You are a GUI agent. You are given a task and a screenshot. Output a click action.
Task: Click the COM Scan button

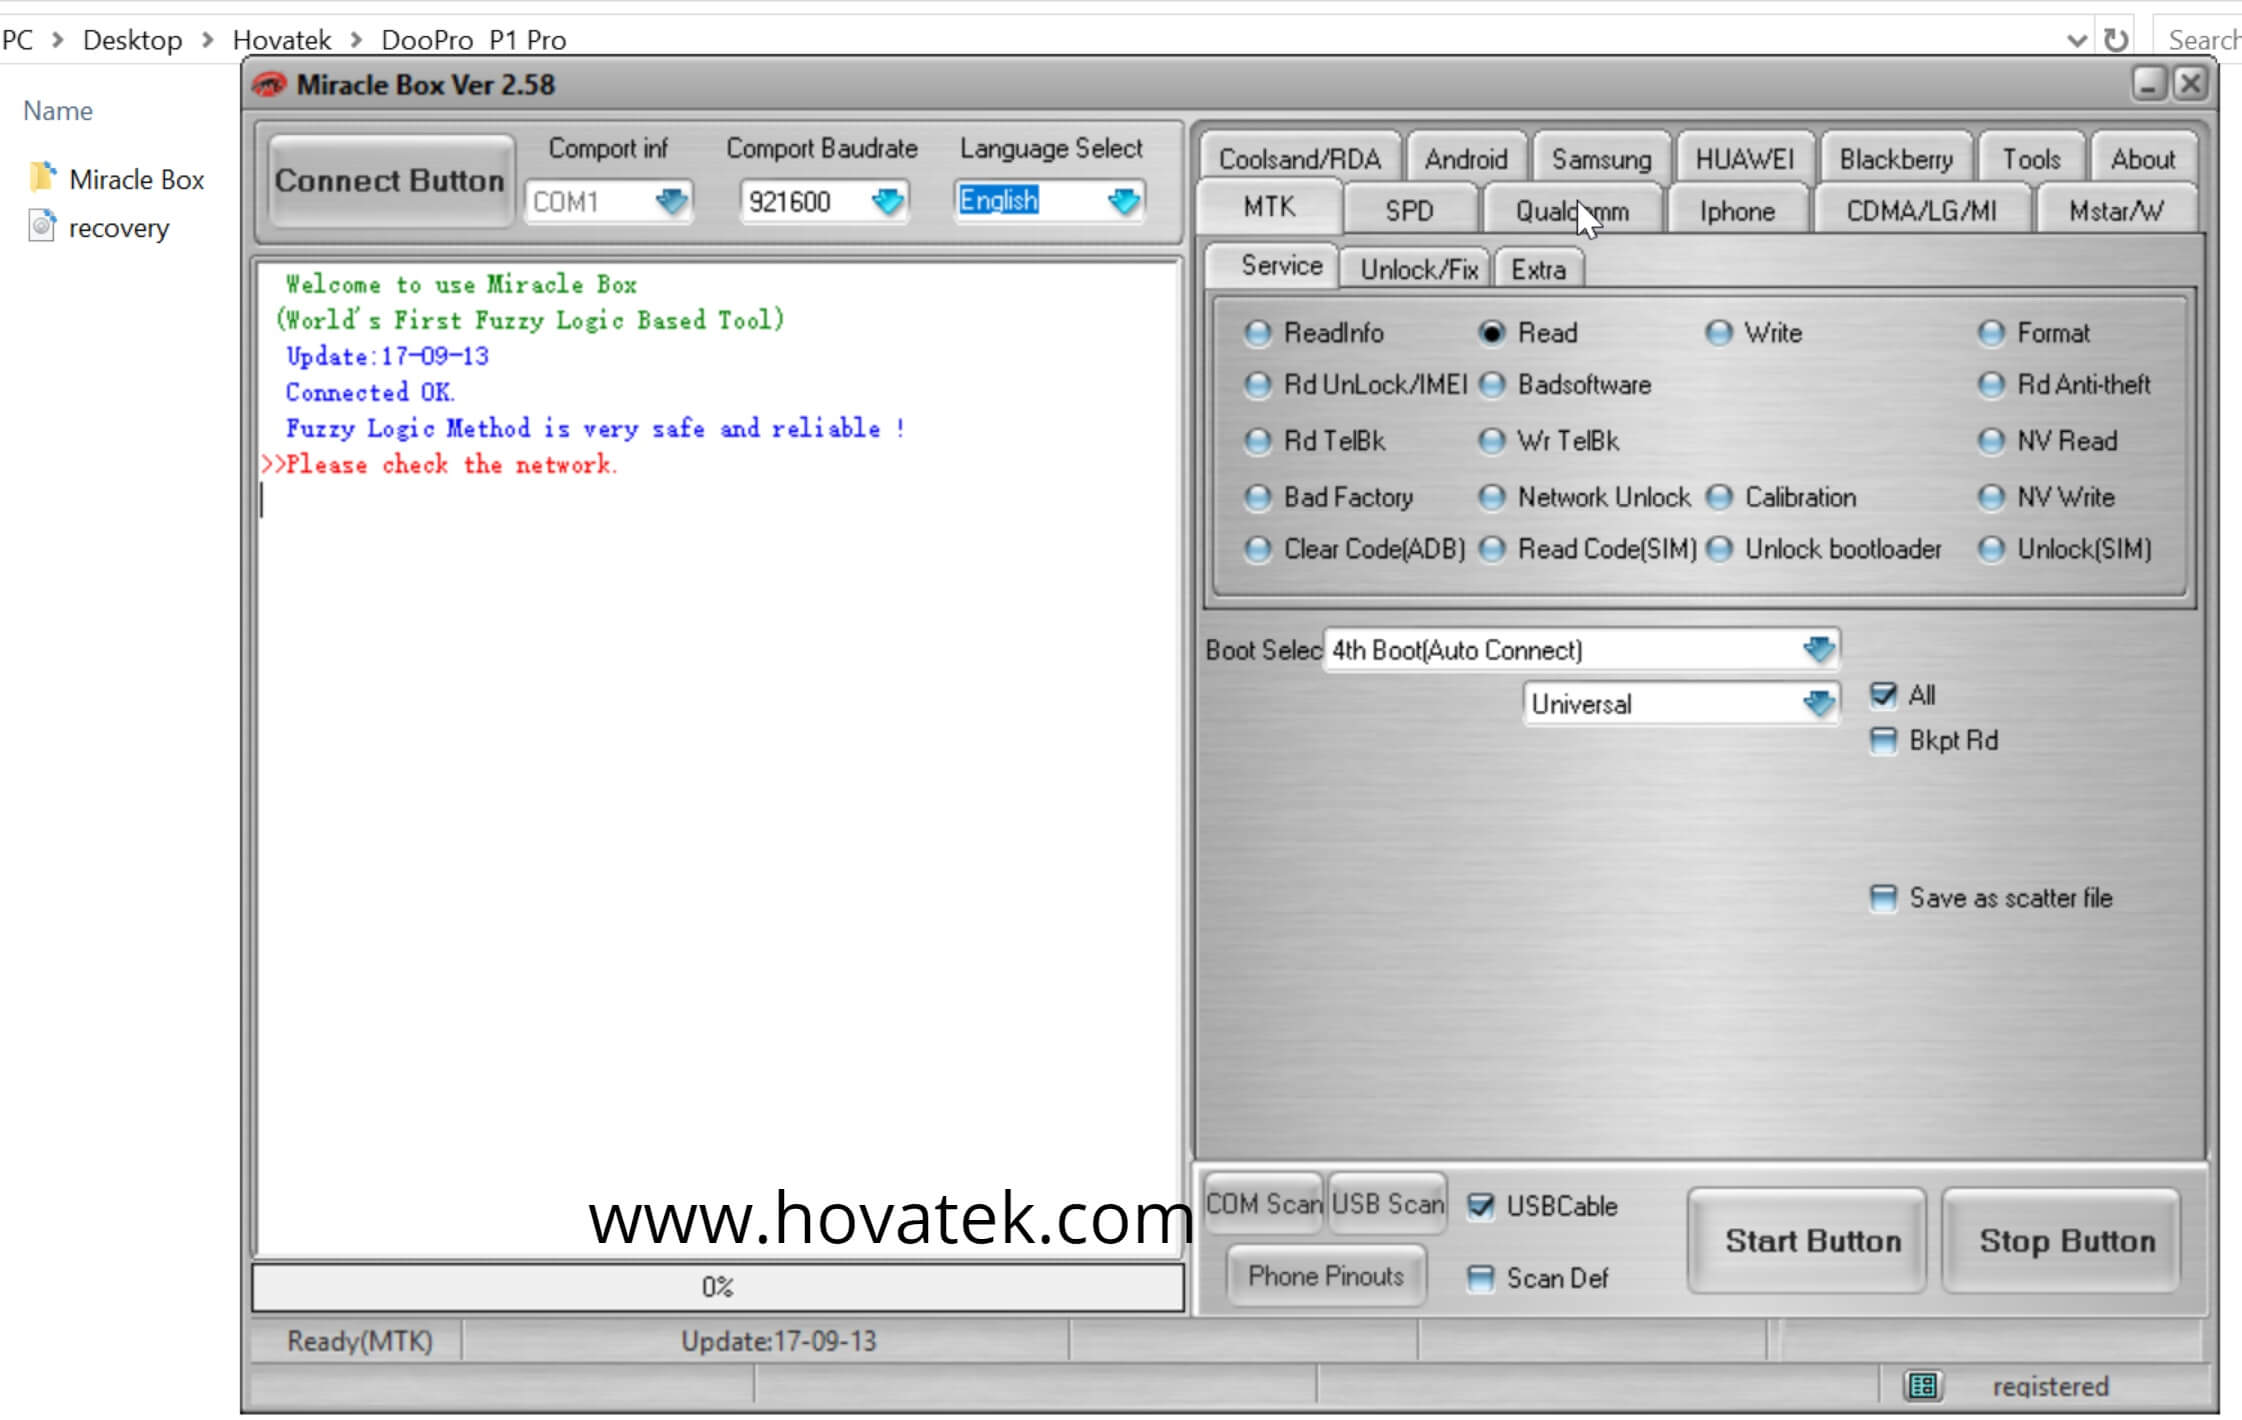click(x=1264, y=1203)
